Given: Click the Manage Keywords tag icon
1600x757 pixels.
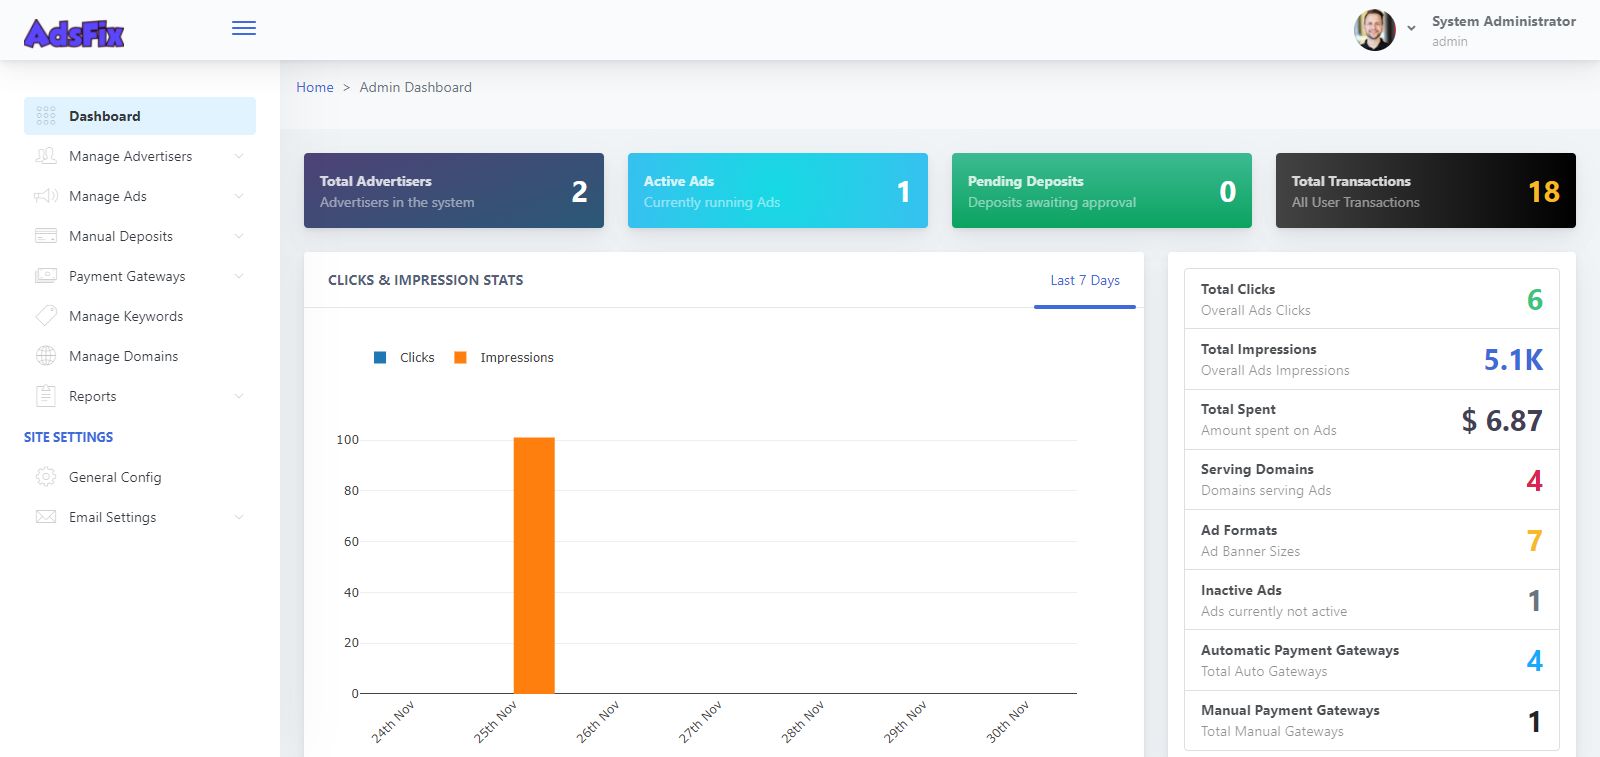Looking at the screenshot, I should pos(46,316).
